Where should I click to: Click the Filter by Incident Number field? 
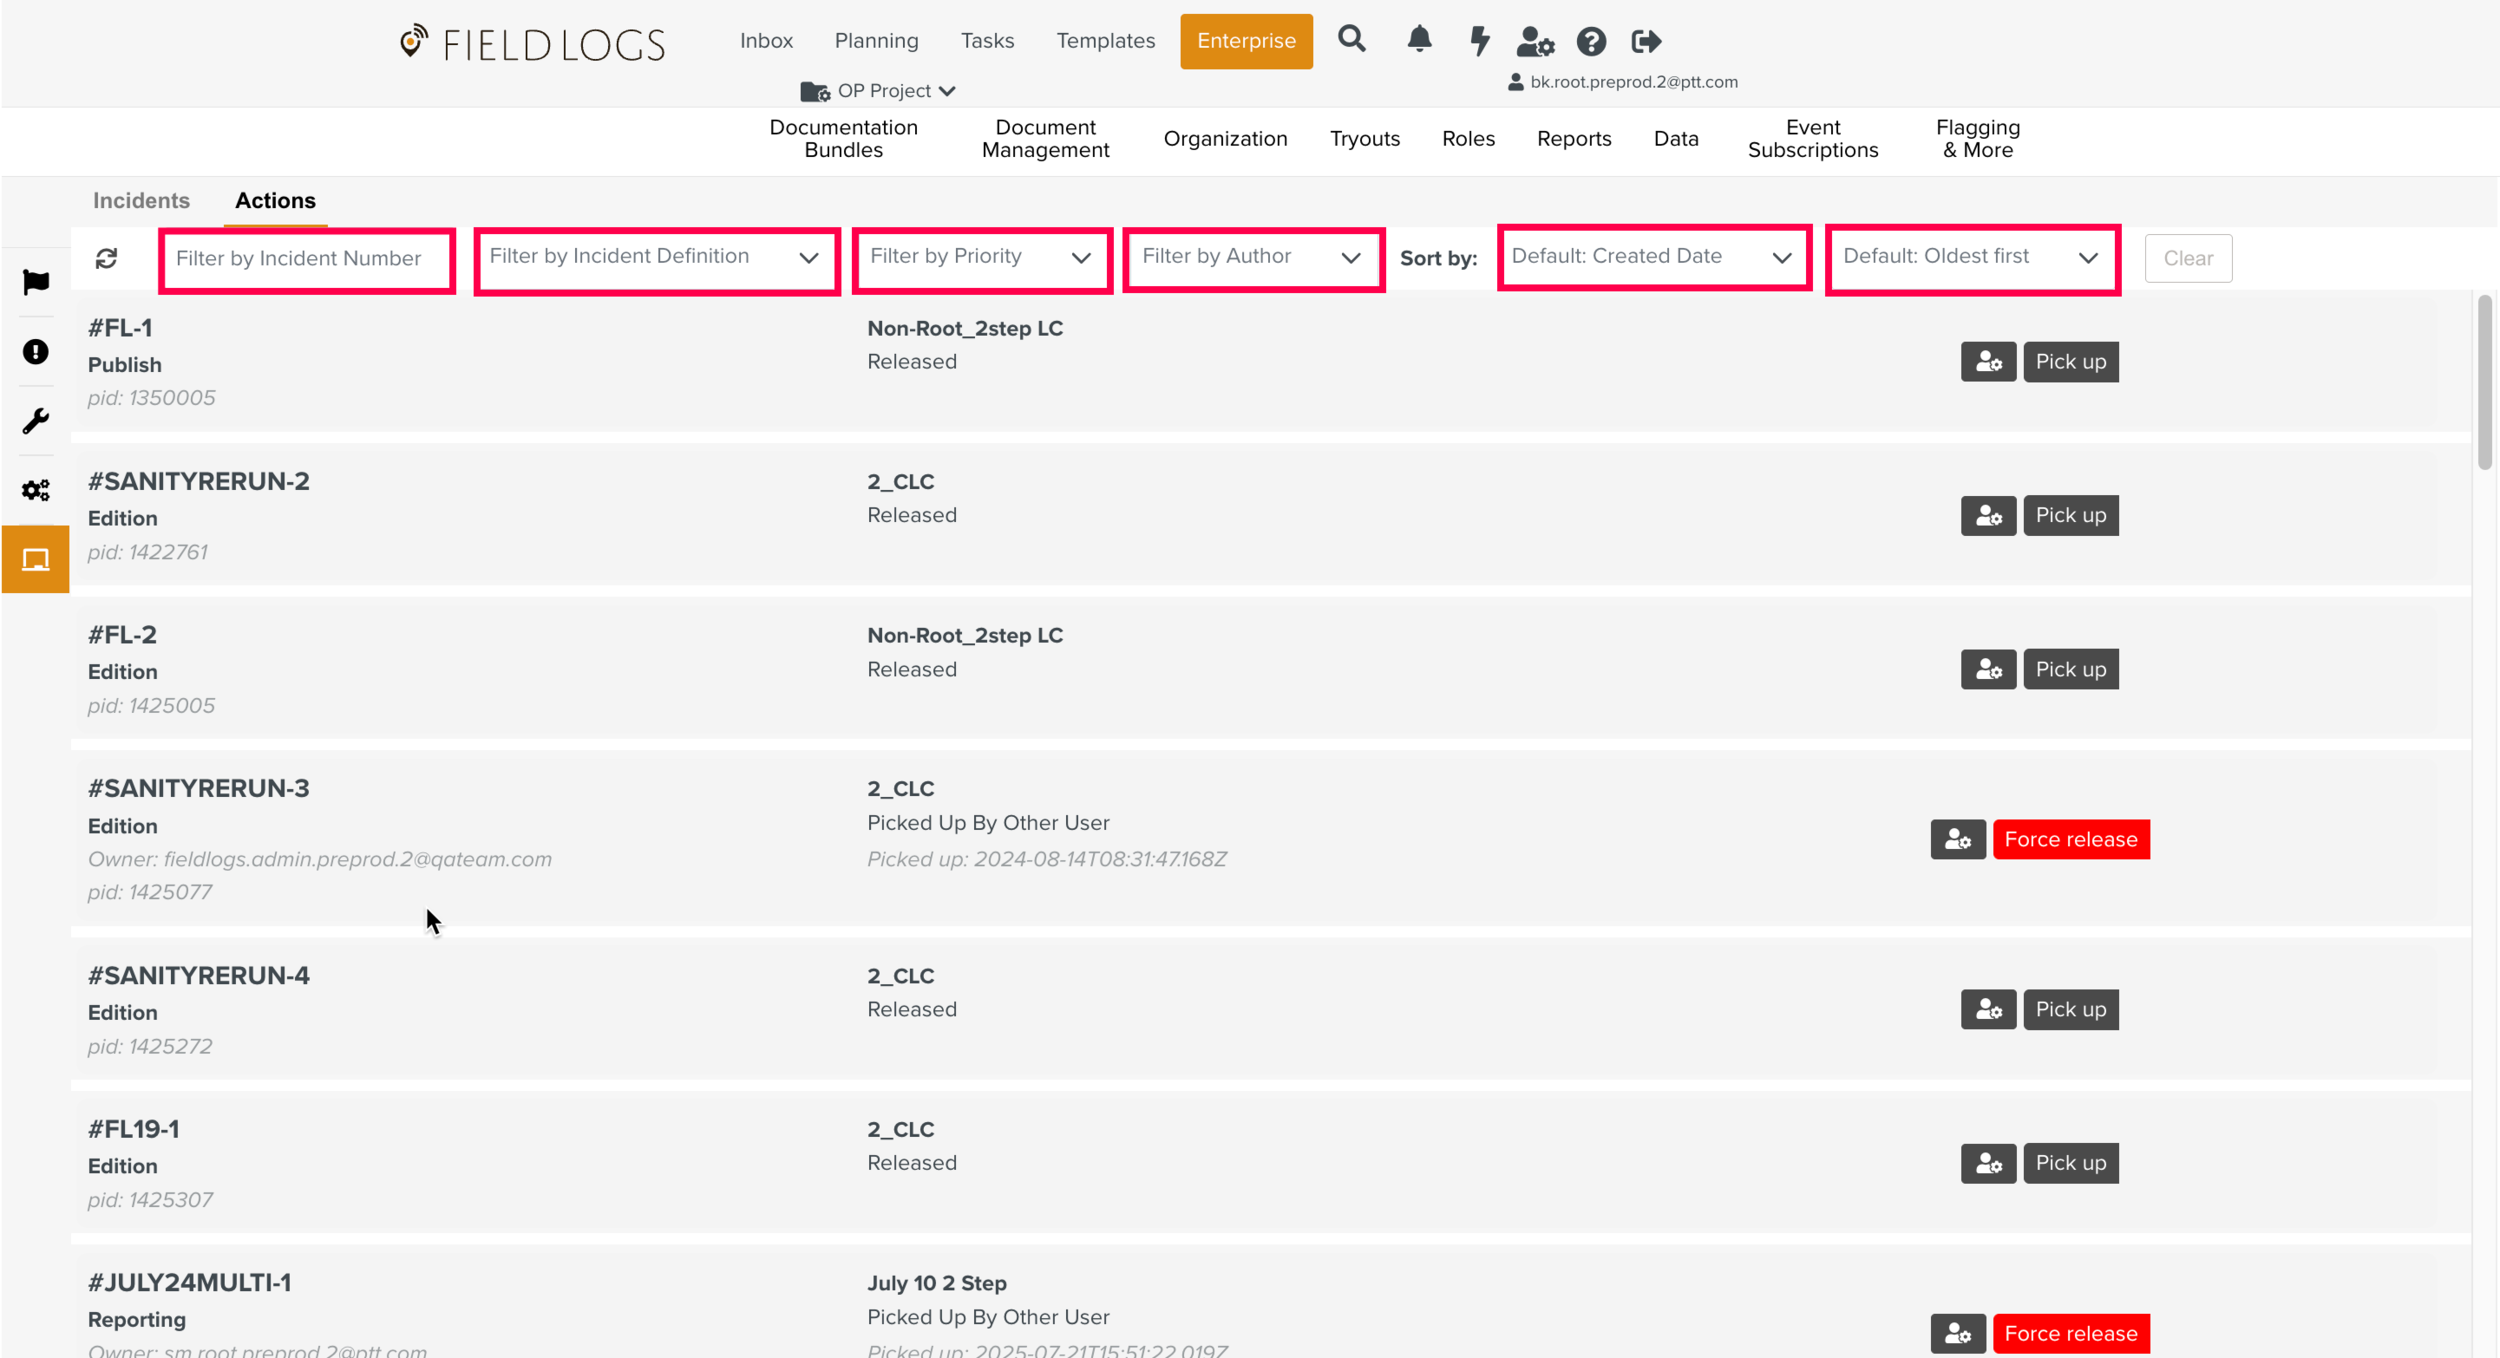click(x=306, y=259)
